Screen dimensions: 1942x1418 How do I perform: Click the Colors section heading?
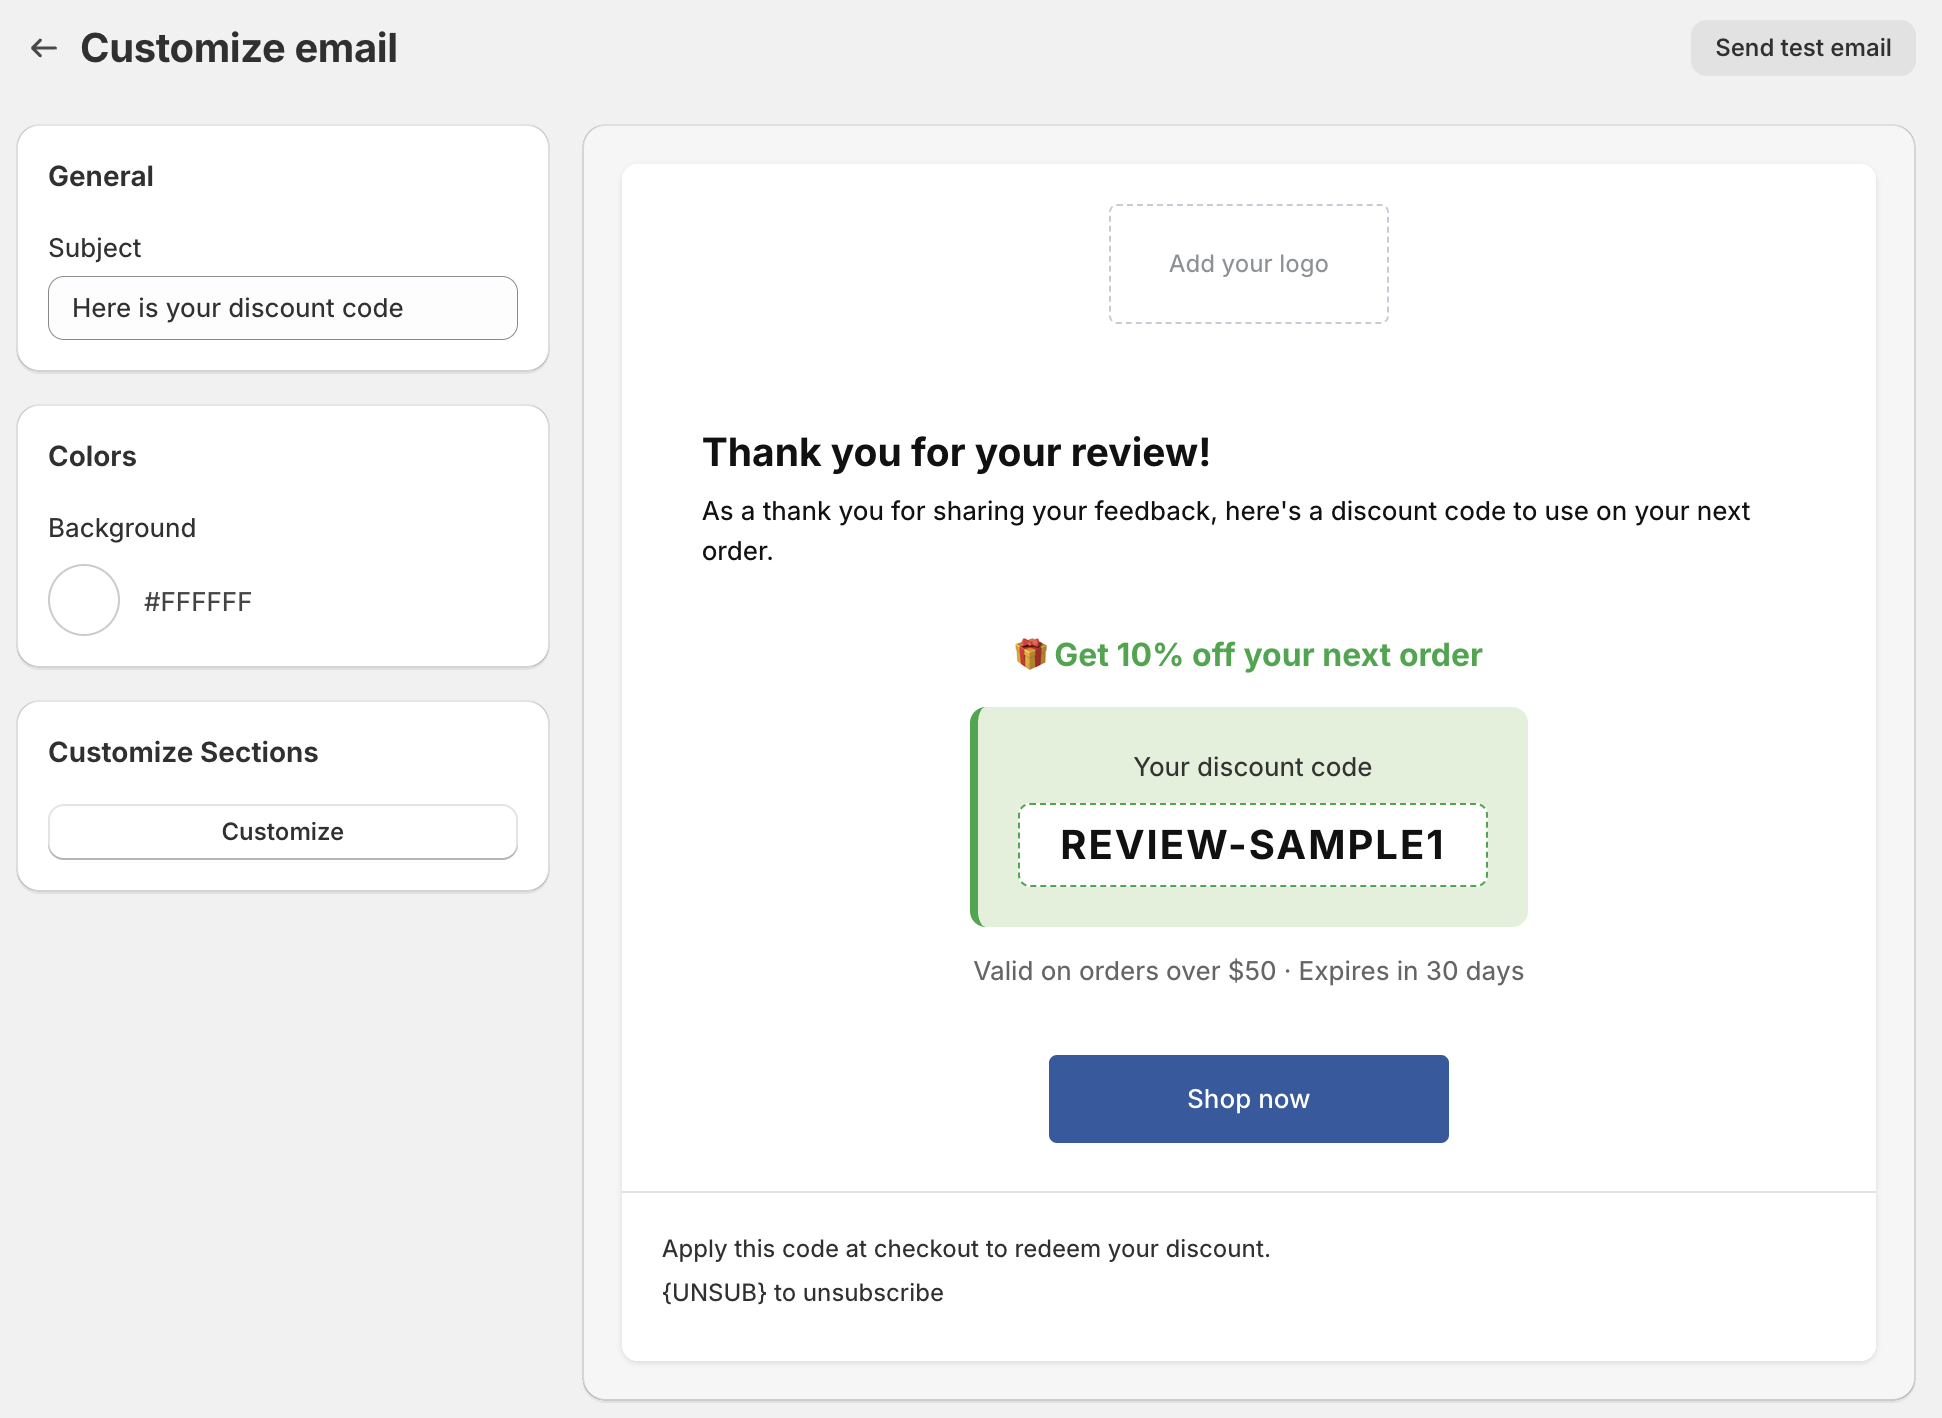click(x=92, y=456)
